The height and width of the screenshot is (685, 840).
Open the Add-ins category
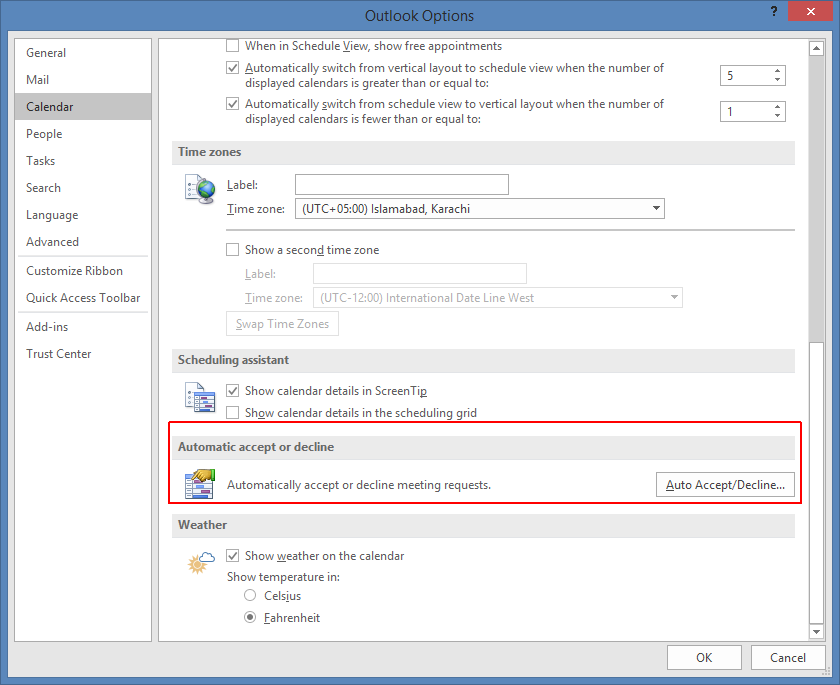click(83, 326)
